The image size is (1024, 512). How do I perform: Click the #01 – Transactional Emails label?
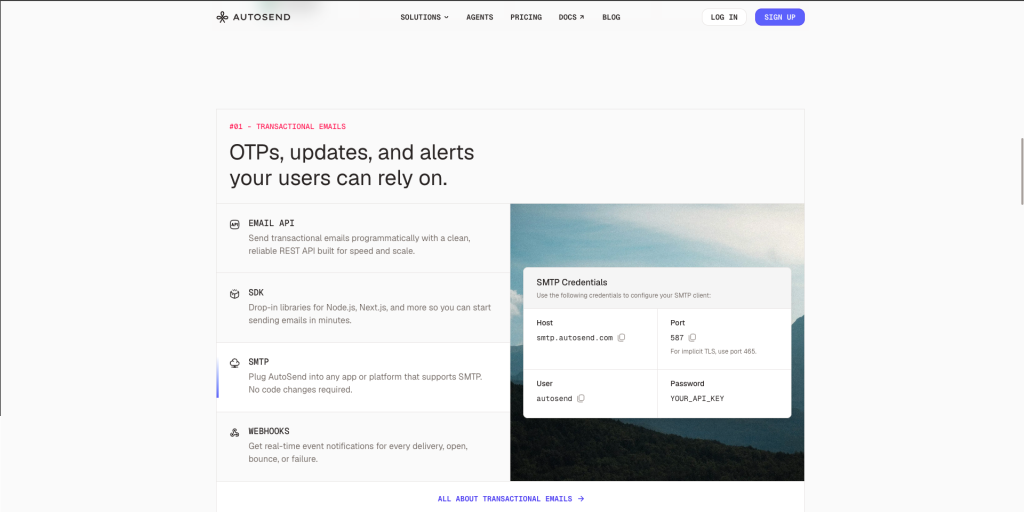coord(287,127)
